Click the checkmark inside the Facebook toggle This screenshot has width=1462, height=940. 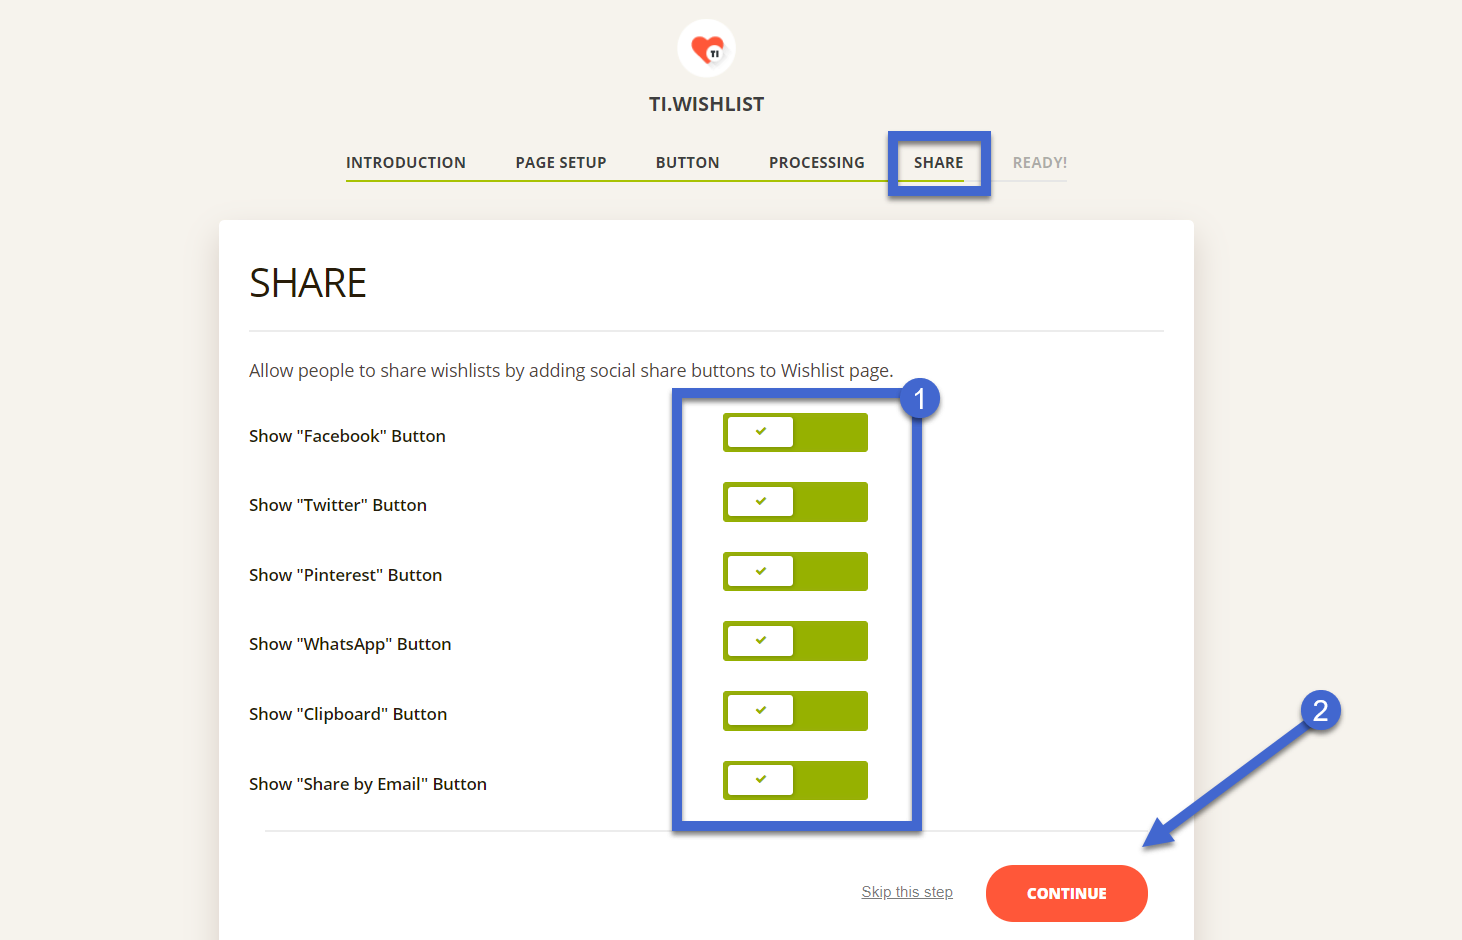click(x=759, y=432)
